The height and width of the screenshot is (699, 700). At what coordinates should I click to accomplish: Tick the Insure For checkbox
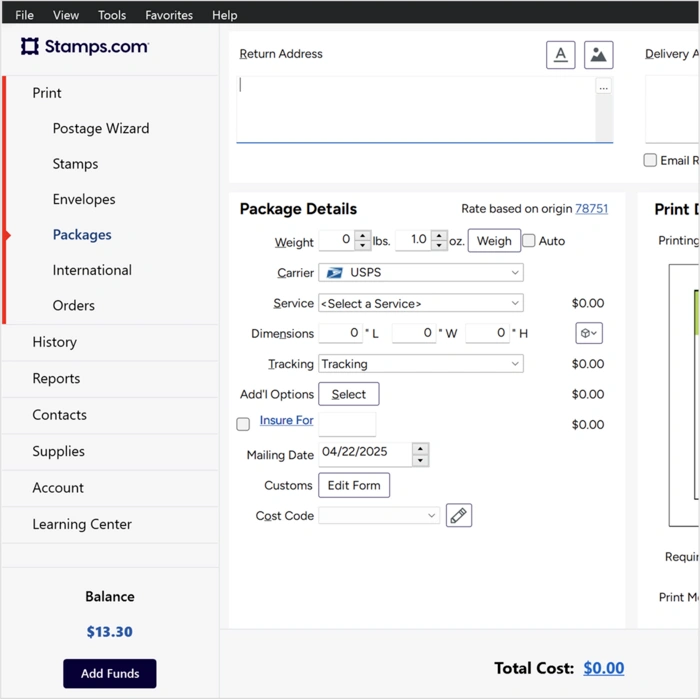pyautogui.click(x=243, y=424)
